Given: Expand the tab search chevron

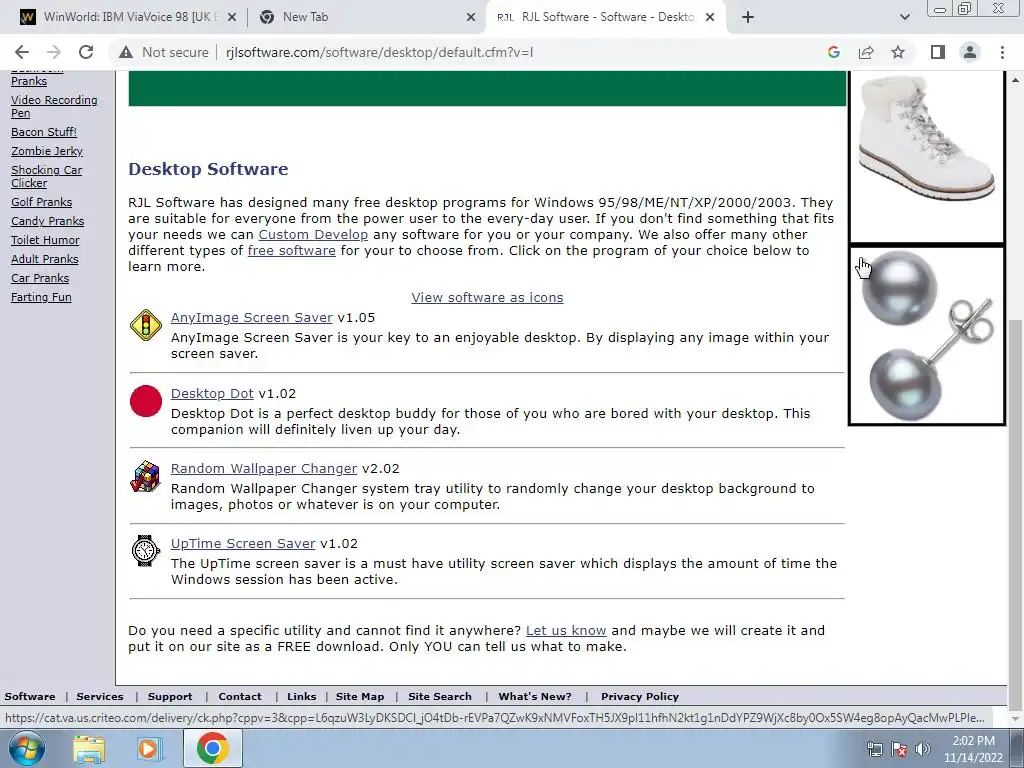Looking at the screenshot, I should pos(904,18).
